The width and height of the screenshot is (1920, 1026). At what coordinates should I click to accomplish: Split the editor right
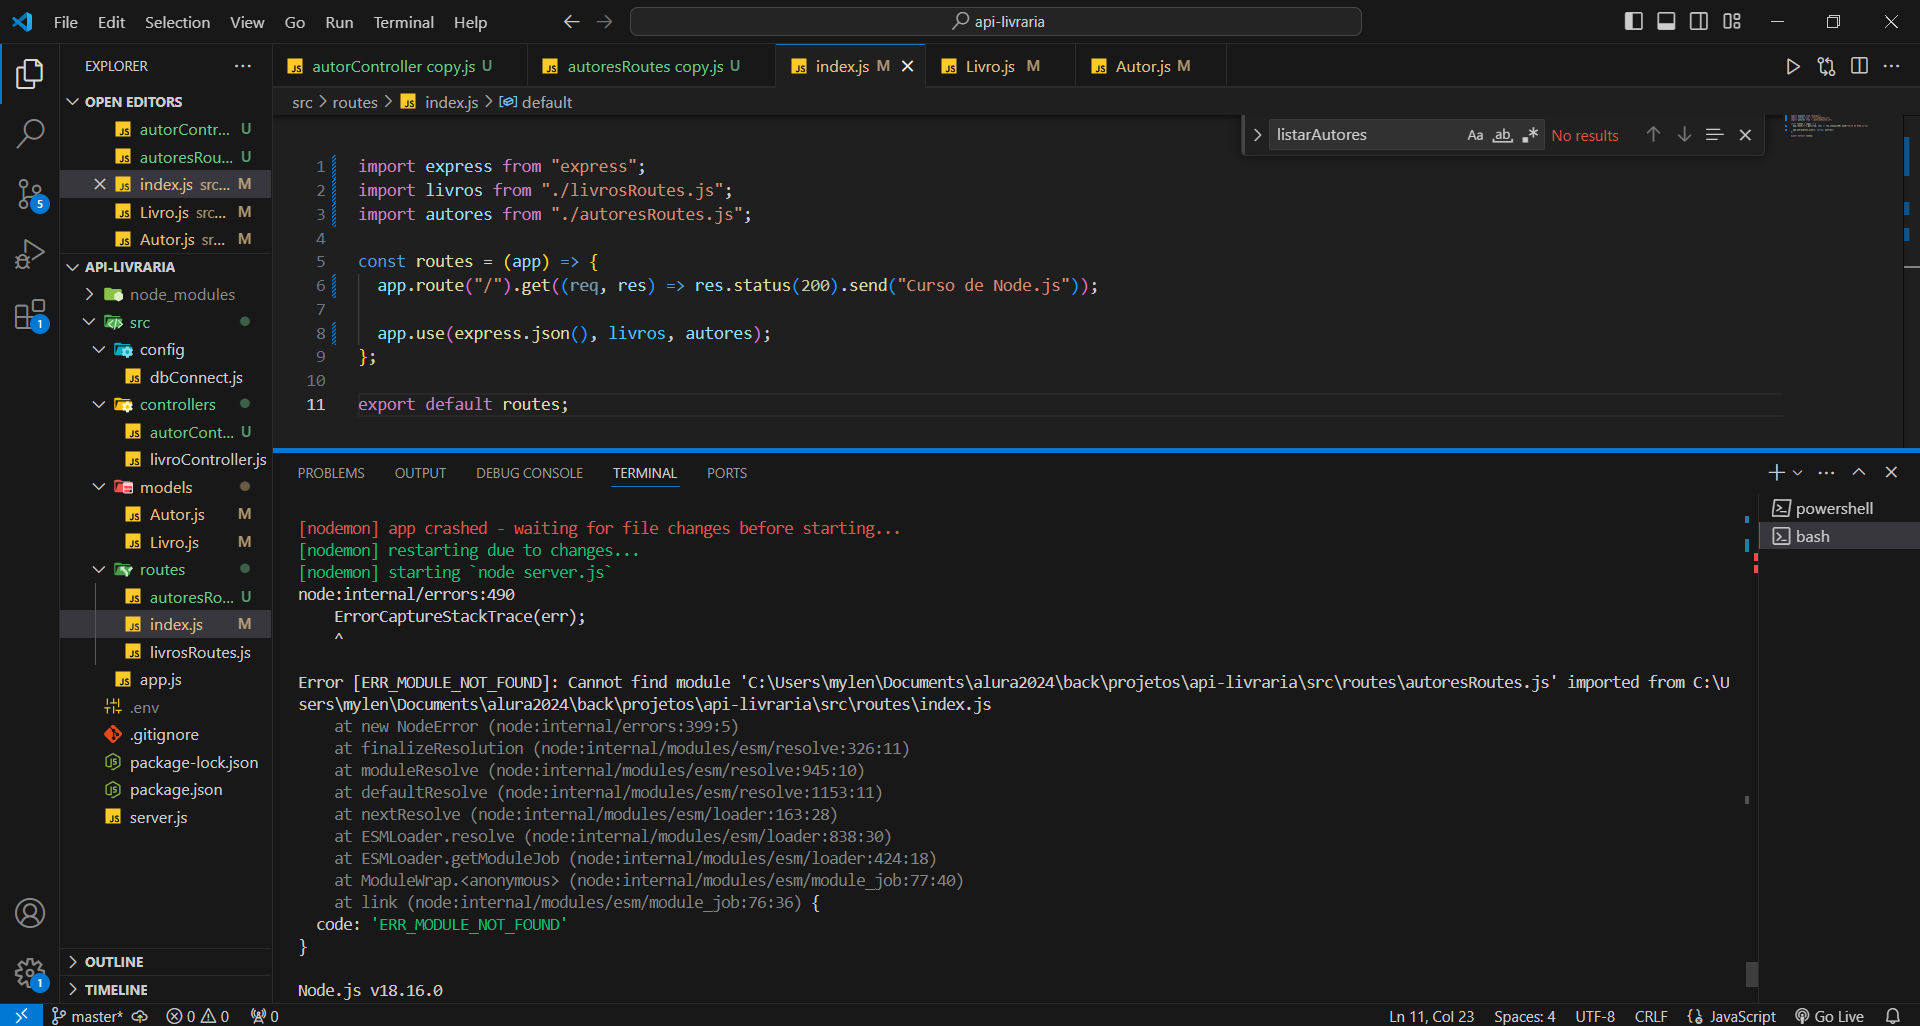(1859, 66)
